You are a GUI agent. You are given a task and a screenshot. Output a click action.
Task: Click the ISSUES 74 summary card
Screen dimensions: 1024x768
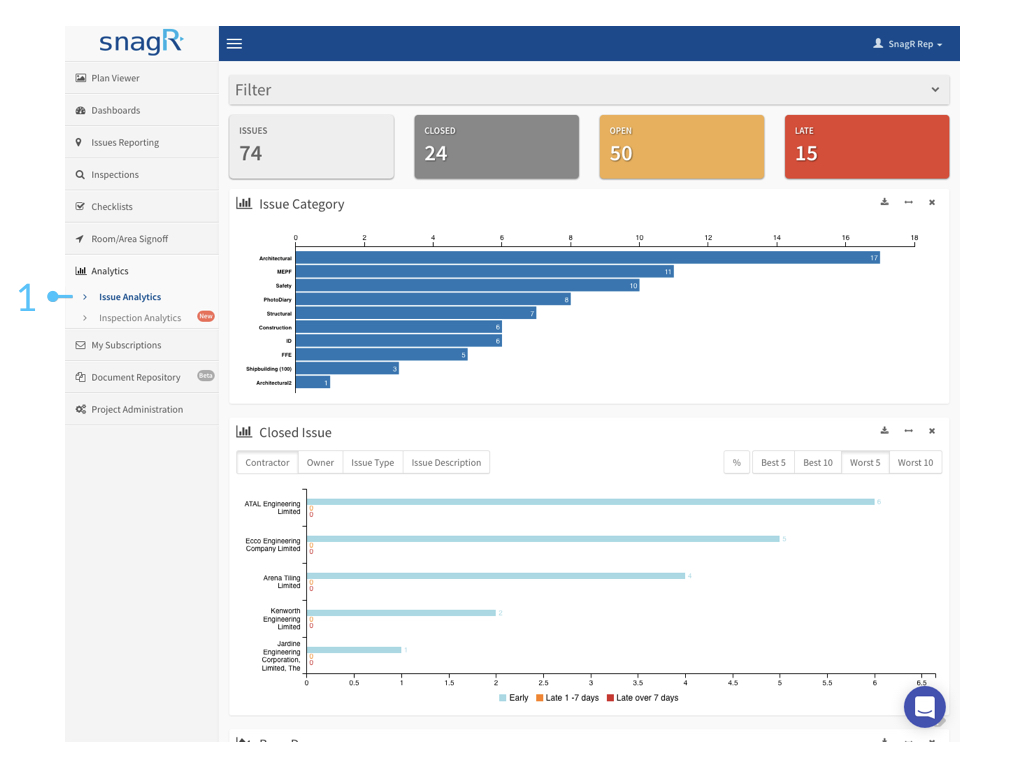pos(312,146)
